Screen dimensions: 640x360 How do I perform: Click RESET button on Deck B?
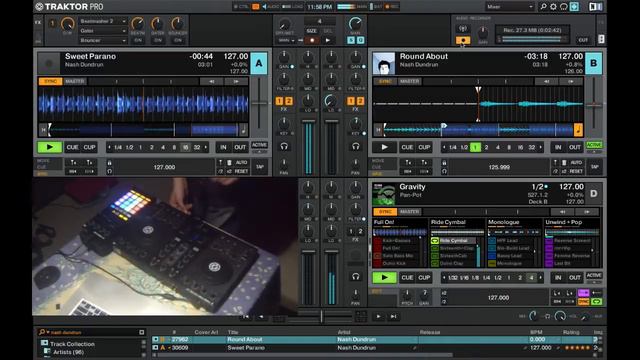pos(576,171)
